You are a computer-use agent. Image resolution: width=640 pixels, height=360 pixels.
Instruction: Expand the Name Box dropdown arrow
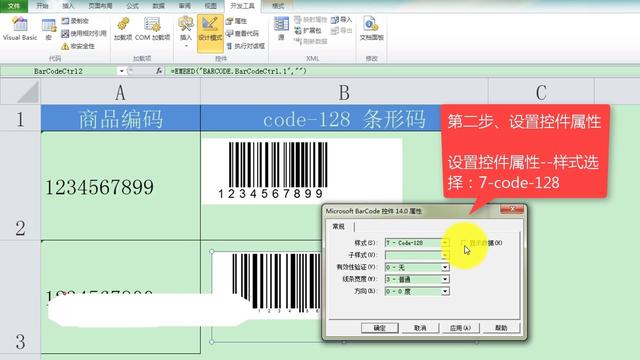pyautogui.click(x=121, y=71)
